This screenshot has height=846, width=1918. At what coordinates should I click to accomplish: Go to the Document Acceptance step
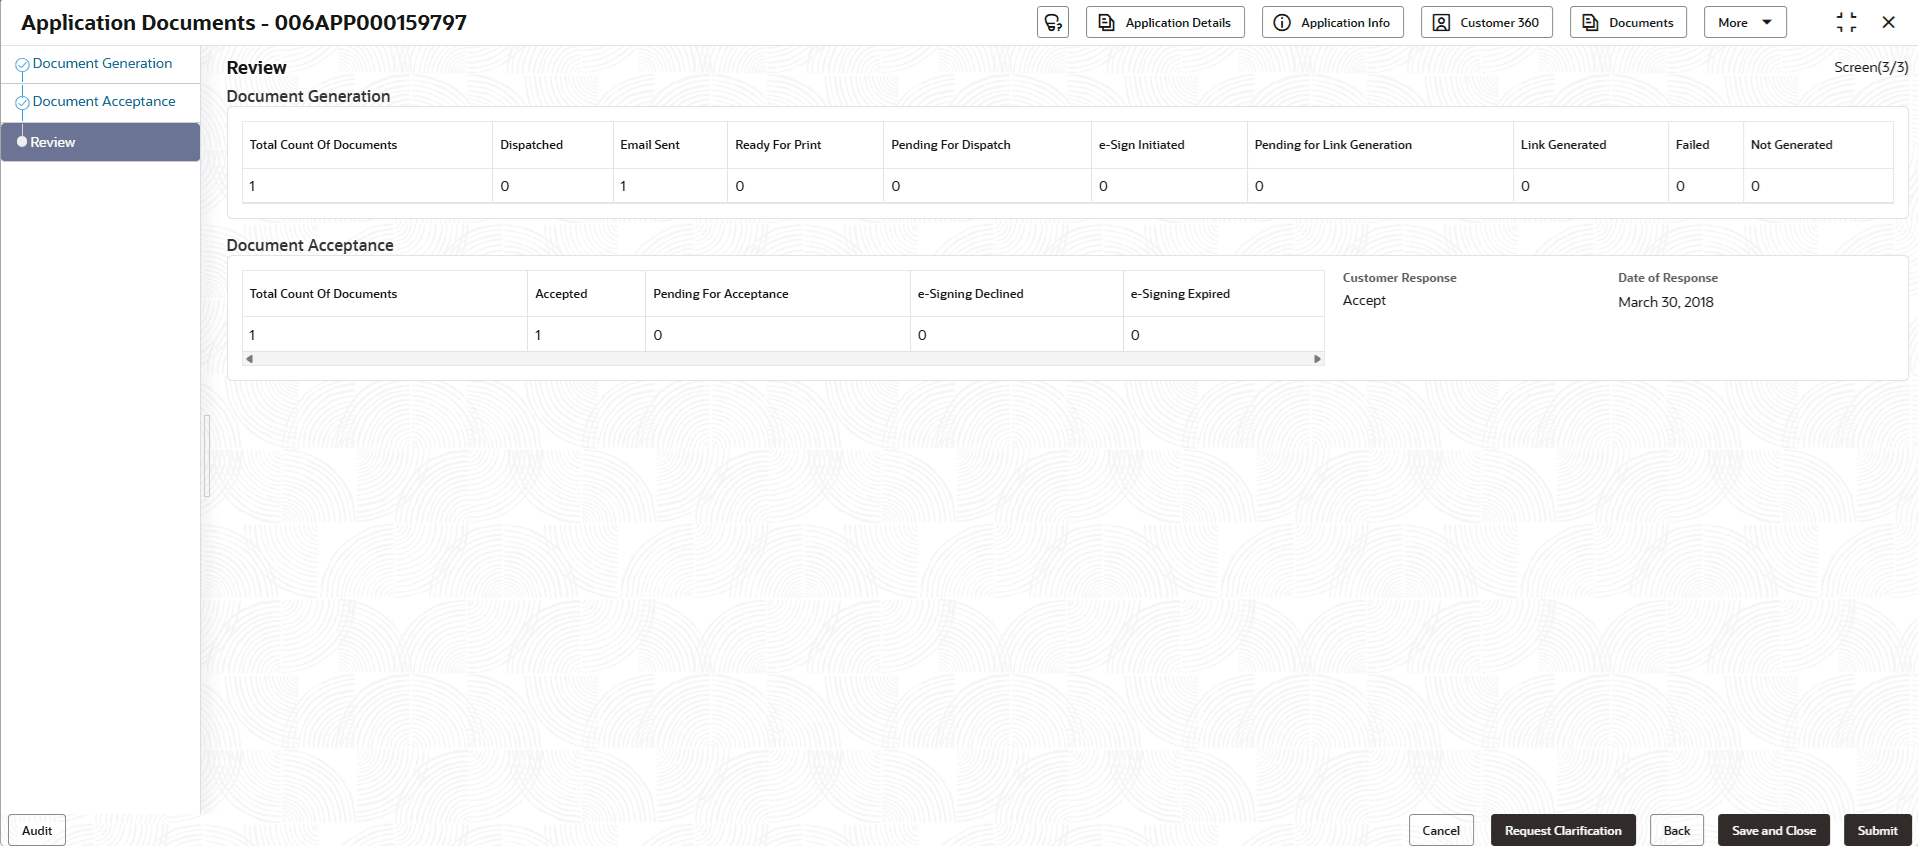[104, 101]
